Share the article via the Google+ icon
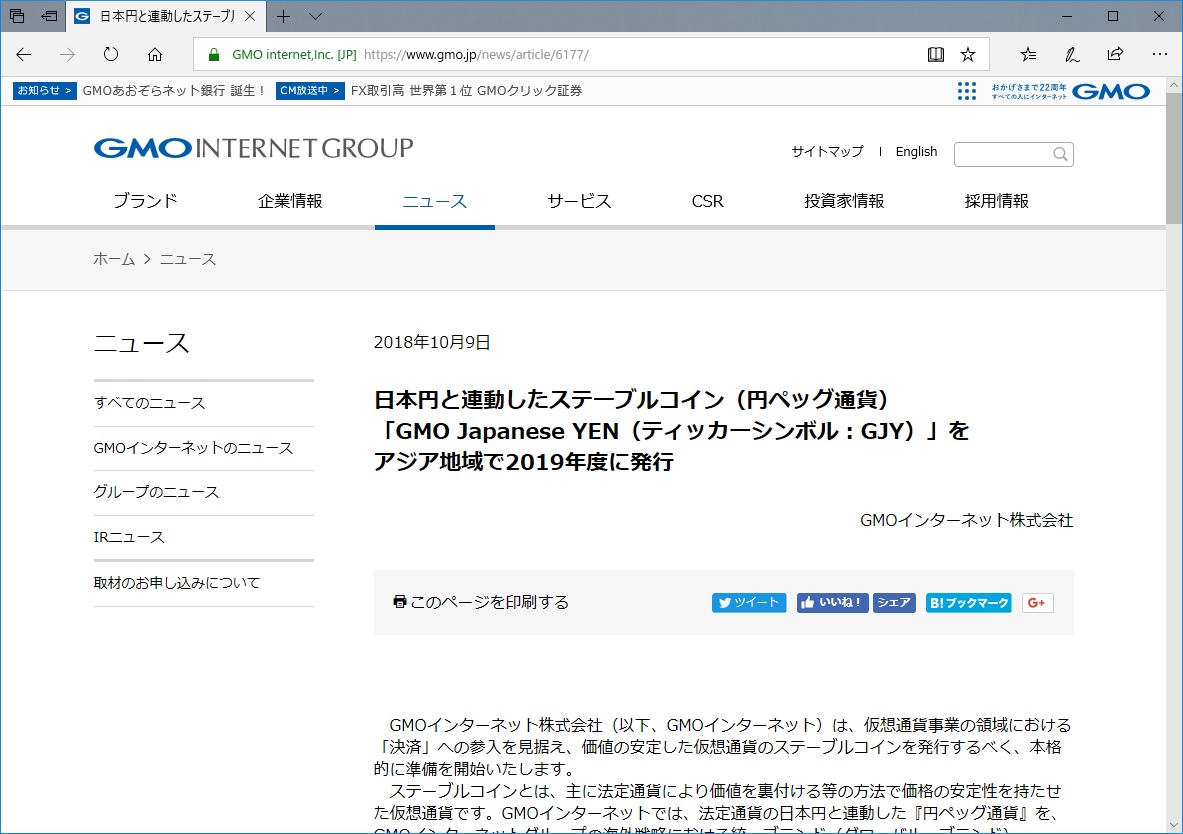The width and height of the screenshot is (1183, 834). coord(1037,602)
